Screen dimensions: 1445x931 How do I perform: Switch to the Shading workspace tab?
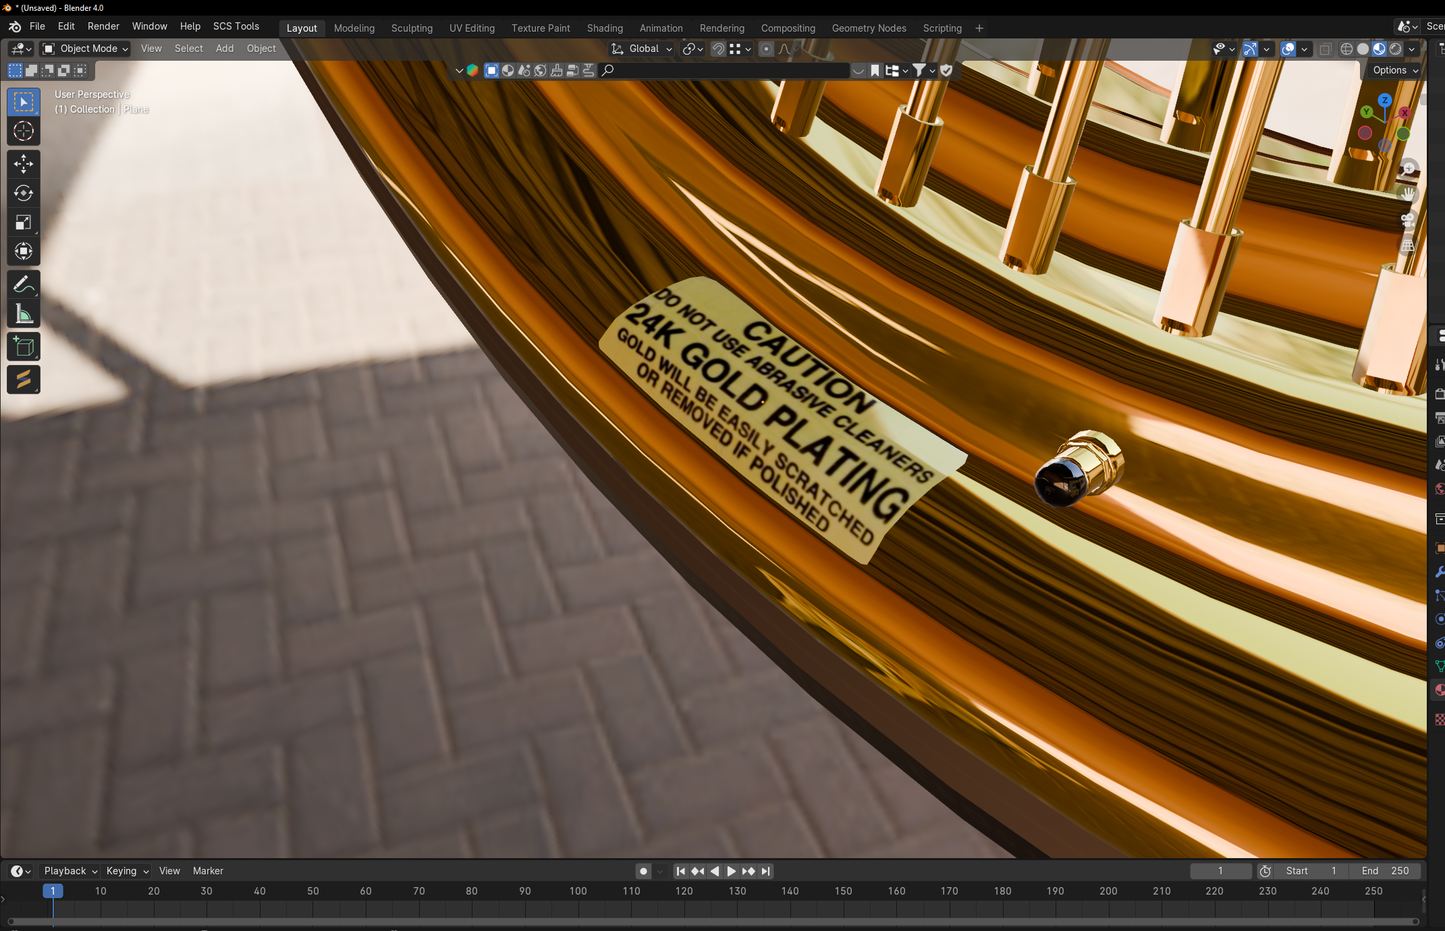[x=604, y=28]
